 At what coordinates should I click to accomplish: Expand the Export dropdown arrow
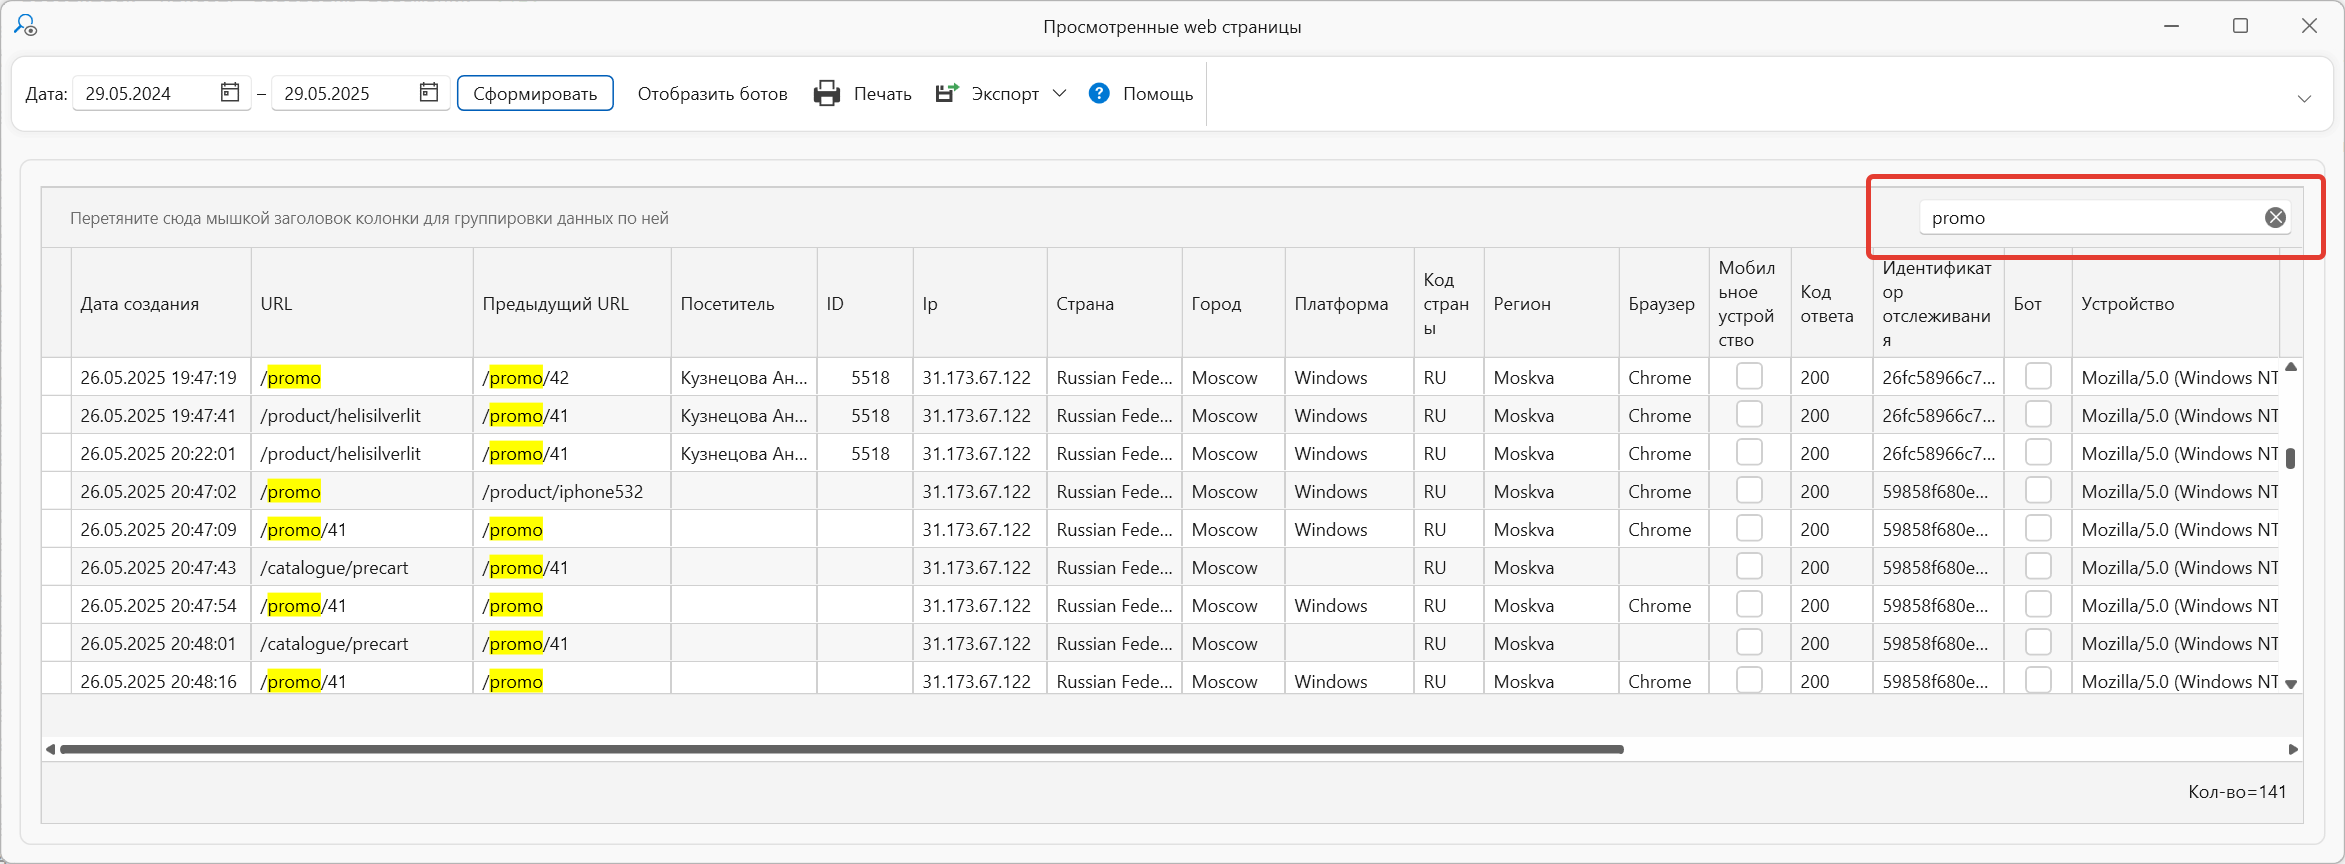(x=1059, y=93)
